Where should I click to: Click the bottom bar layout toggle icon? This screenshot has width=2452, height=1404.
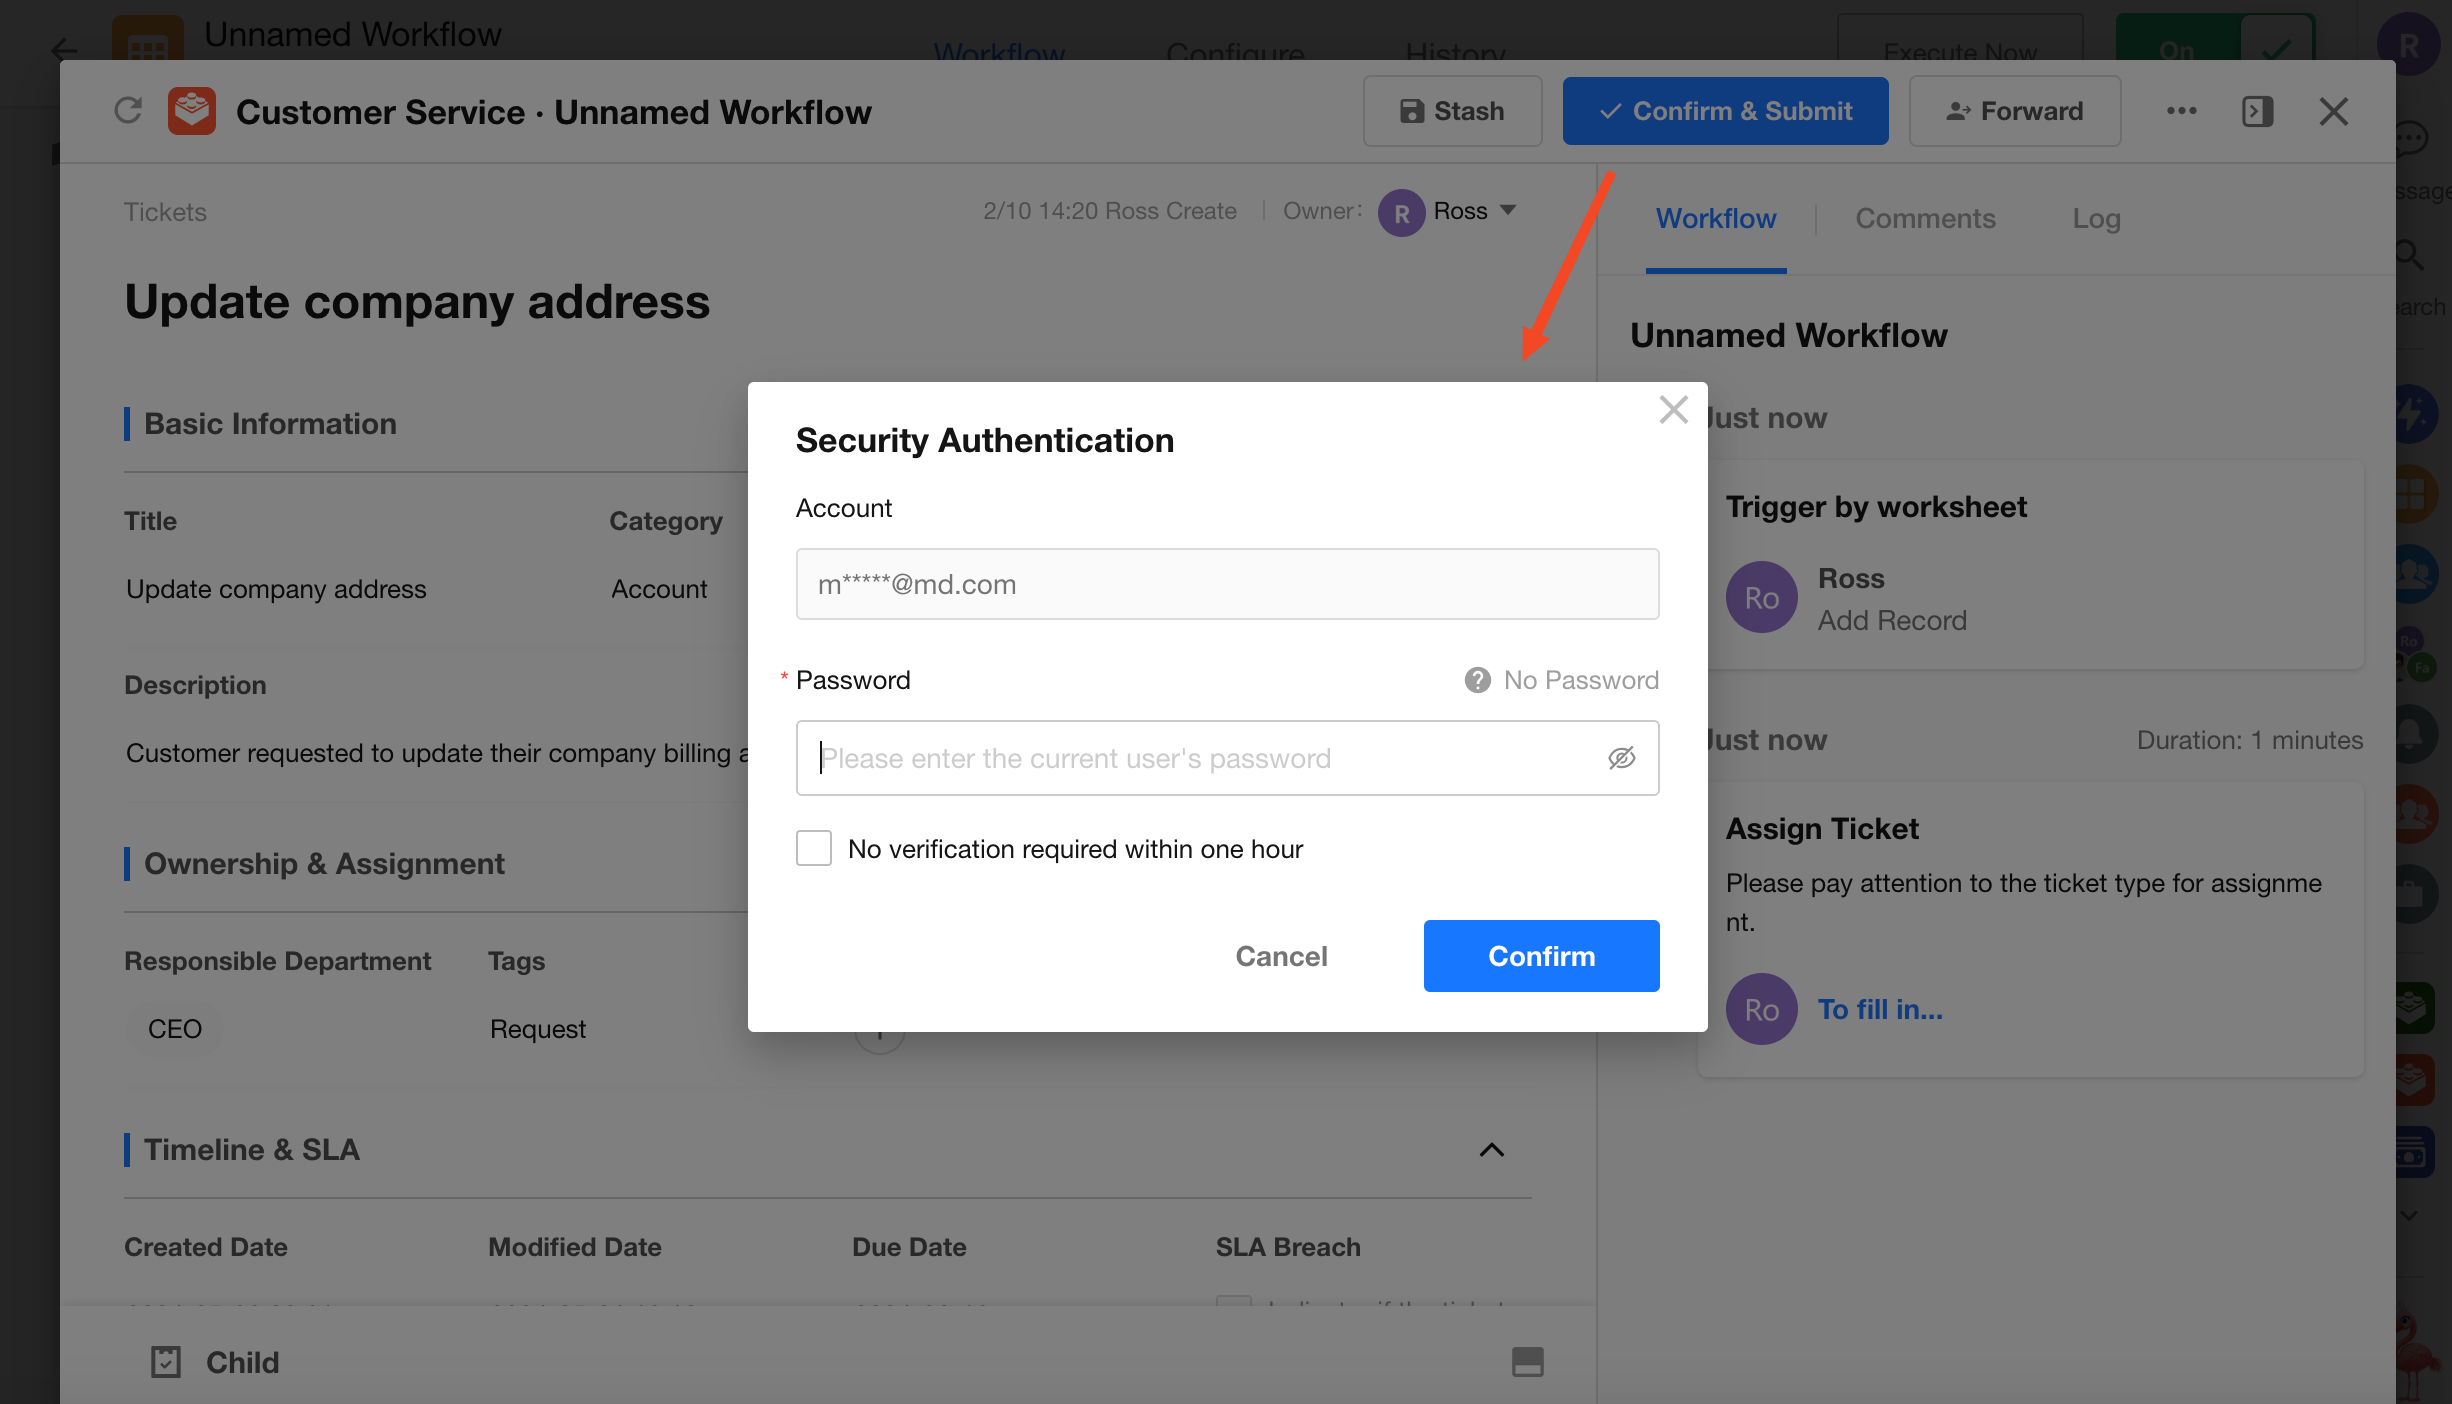tap(1527, 1361)
